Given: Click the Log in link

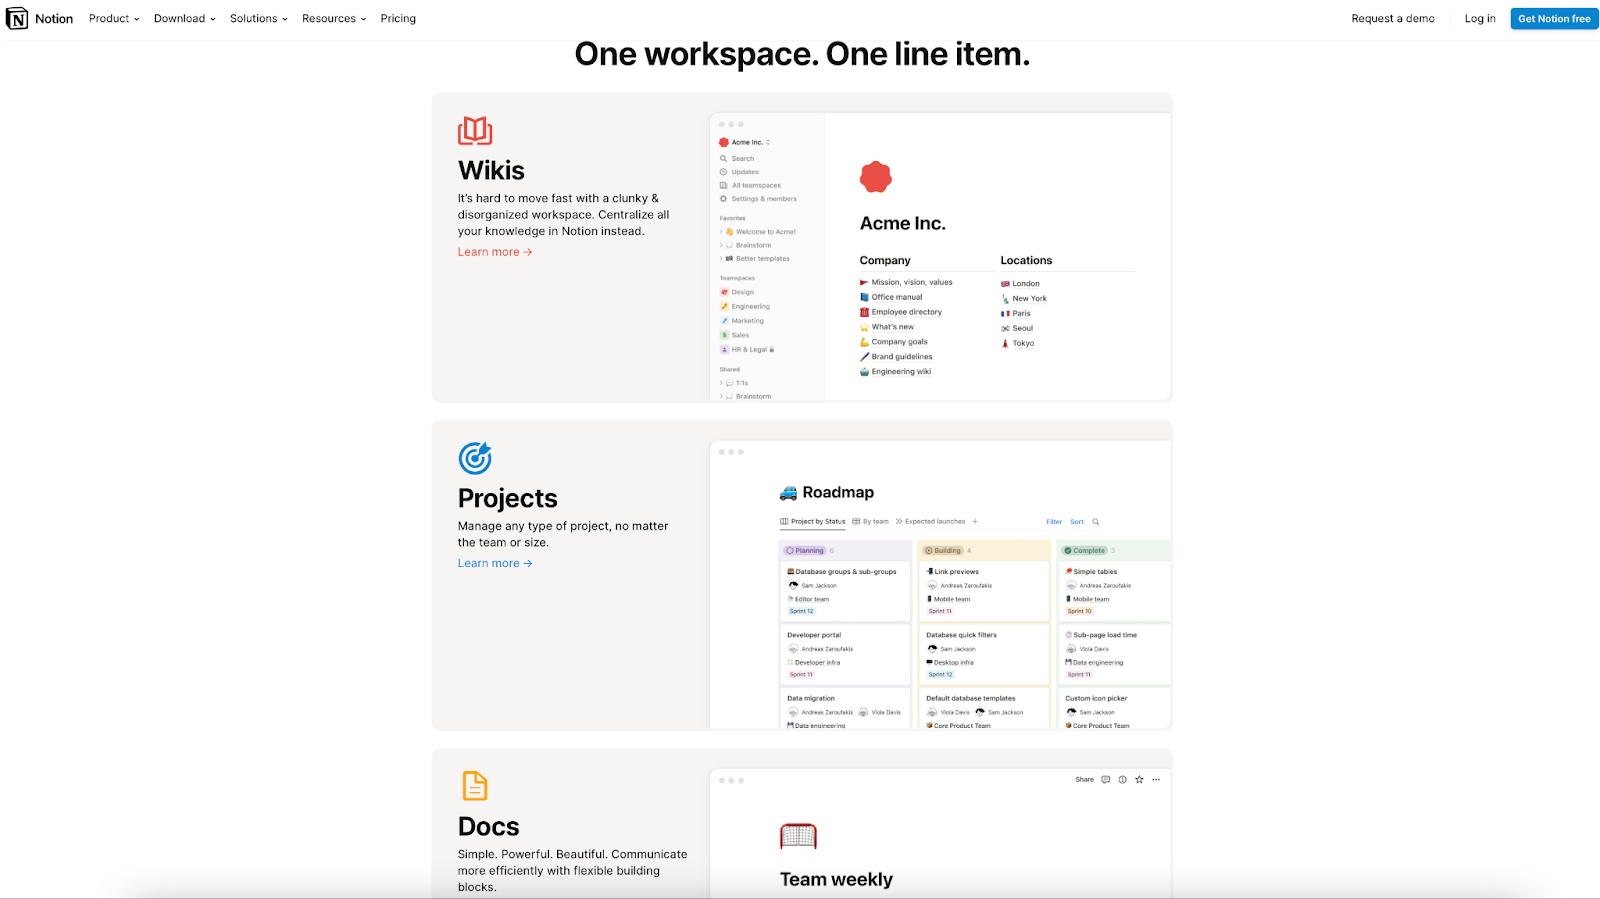Looking at the screenshot, I should pyautogui.click(x=1480, y=19).
